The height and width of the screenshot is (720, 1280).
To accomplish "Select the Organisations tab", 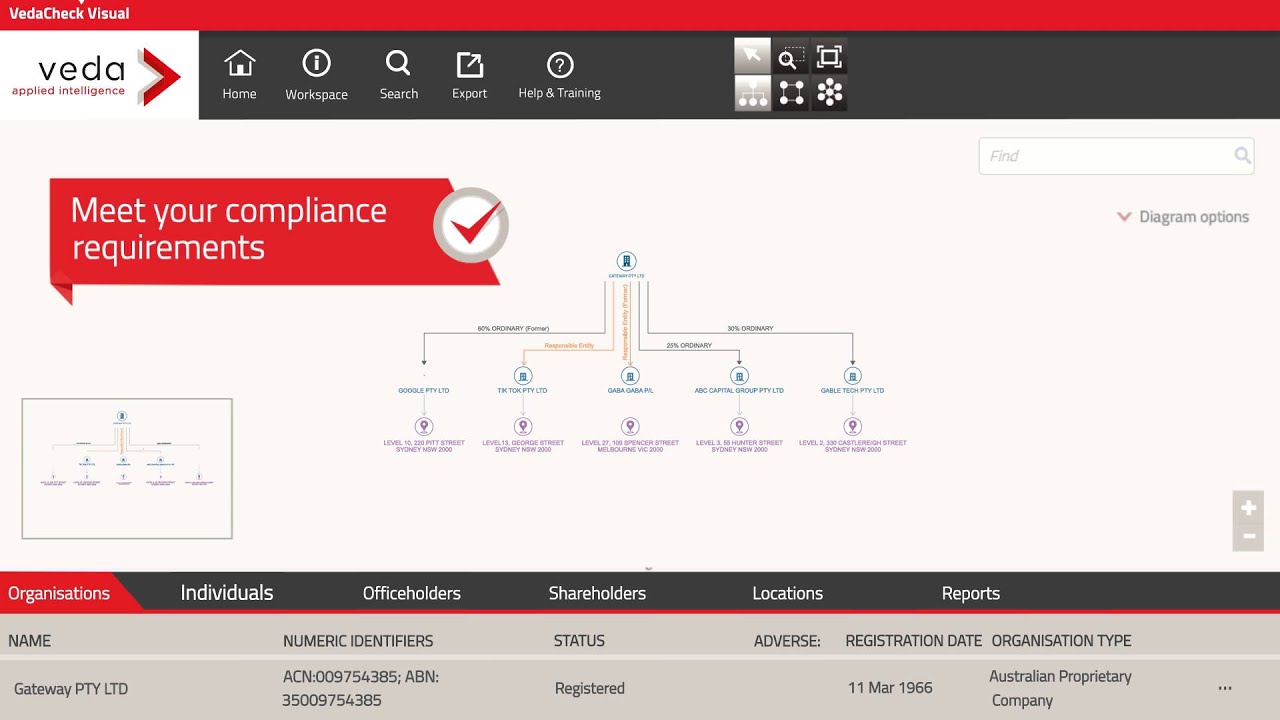I will 59,593.
